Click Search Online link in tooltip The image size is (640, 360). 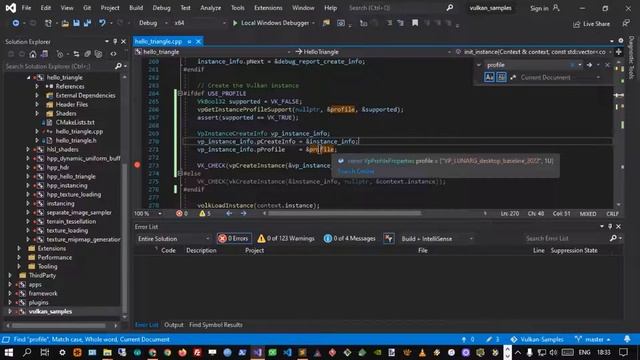coord(356,171)
